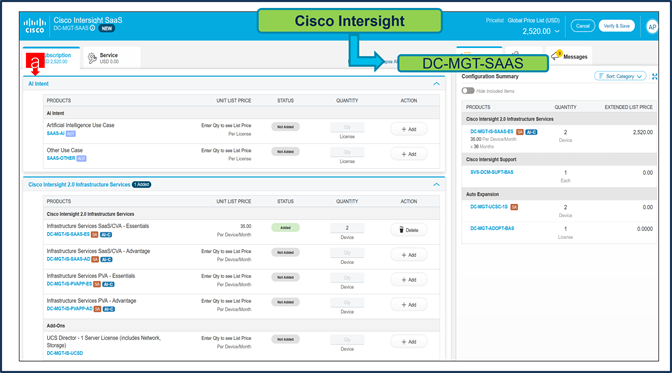Click the badge beside SAAS-OTHER
Screen dimensions: 672x373
(x=81, y=159)
